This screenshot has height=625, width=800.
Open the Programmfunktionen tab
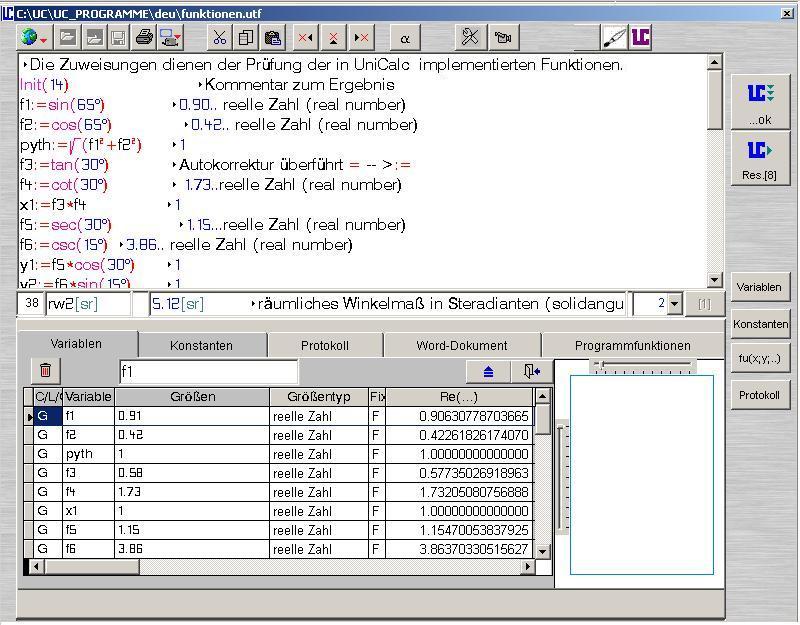point(633,345)
